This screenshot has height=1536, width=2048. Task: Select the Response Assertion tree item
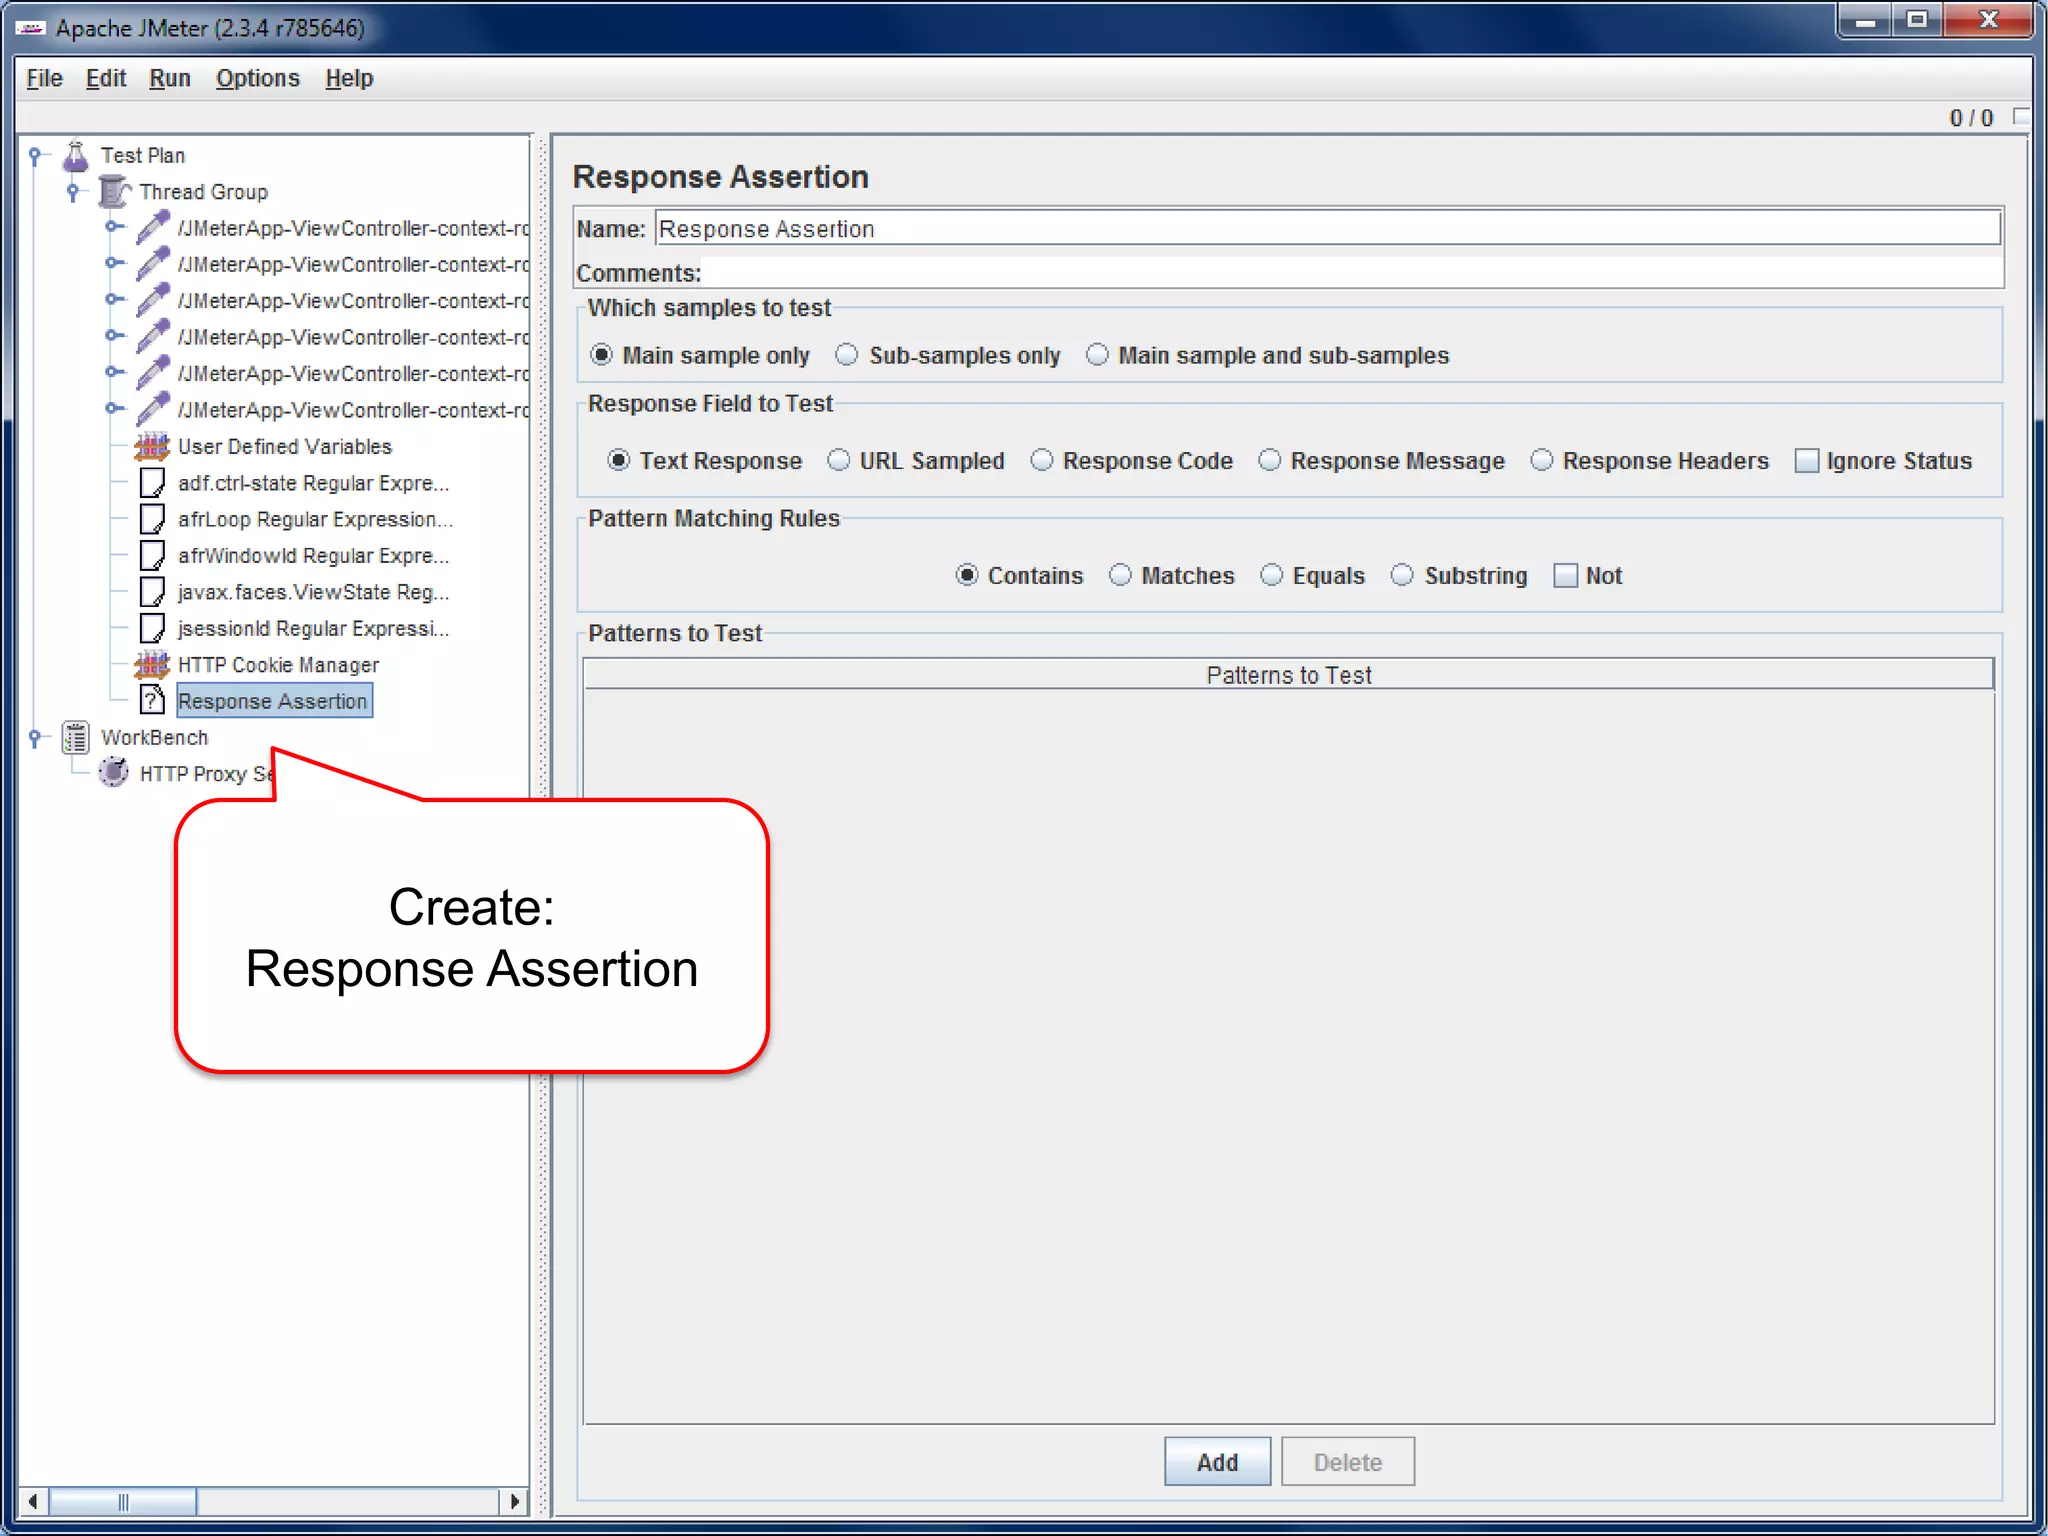pos(273,701)
